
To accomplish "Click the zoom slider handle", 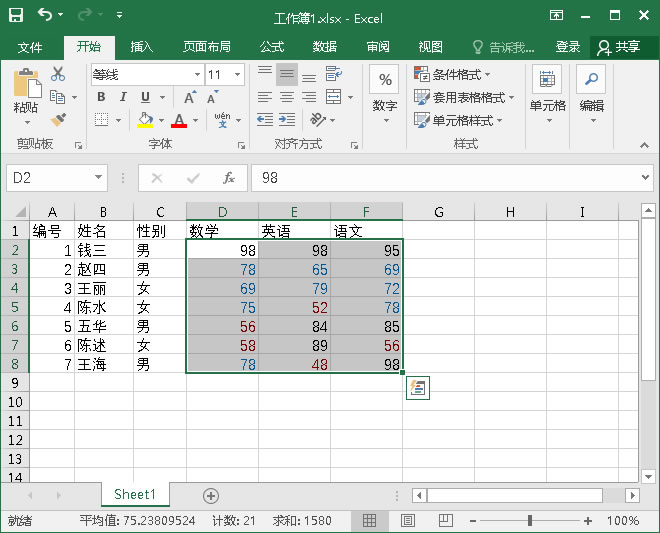I will [x=530, y=521].
